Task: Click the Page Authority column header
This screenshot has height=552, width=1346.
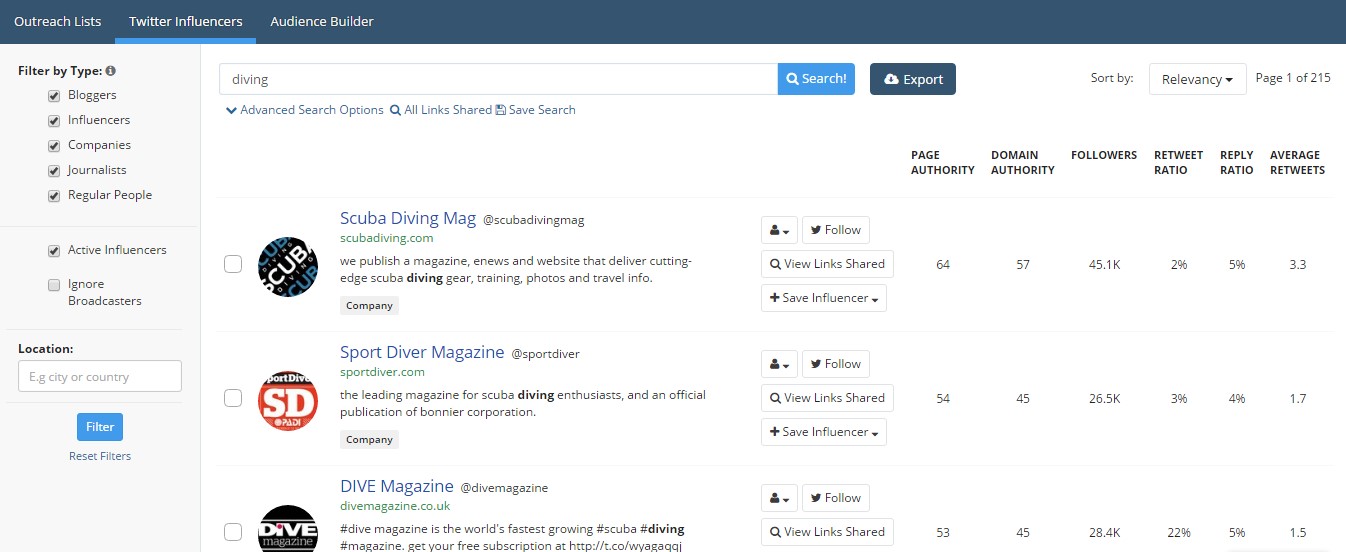Action: point(942,163)
